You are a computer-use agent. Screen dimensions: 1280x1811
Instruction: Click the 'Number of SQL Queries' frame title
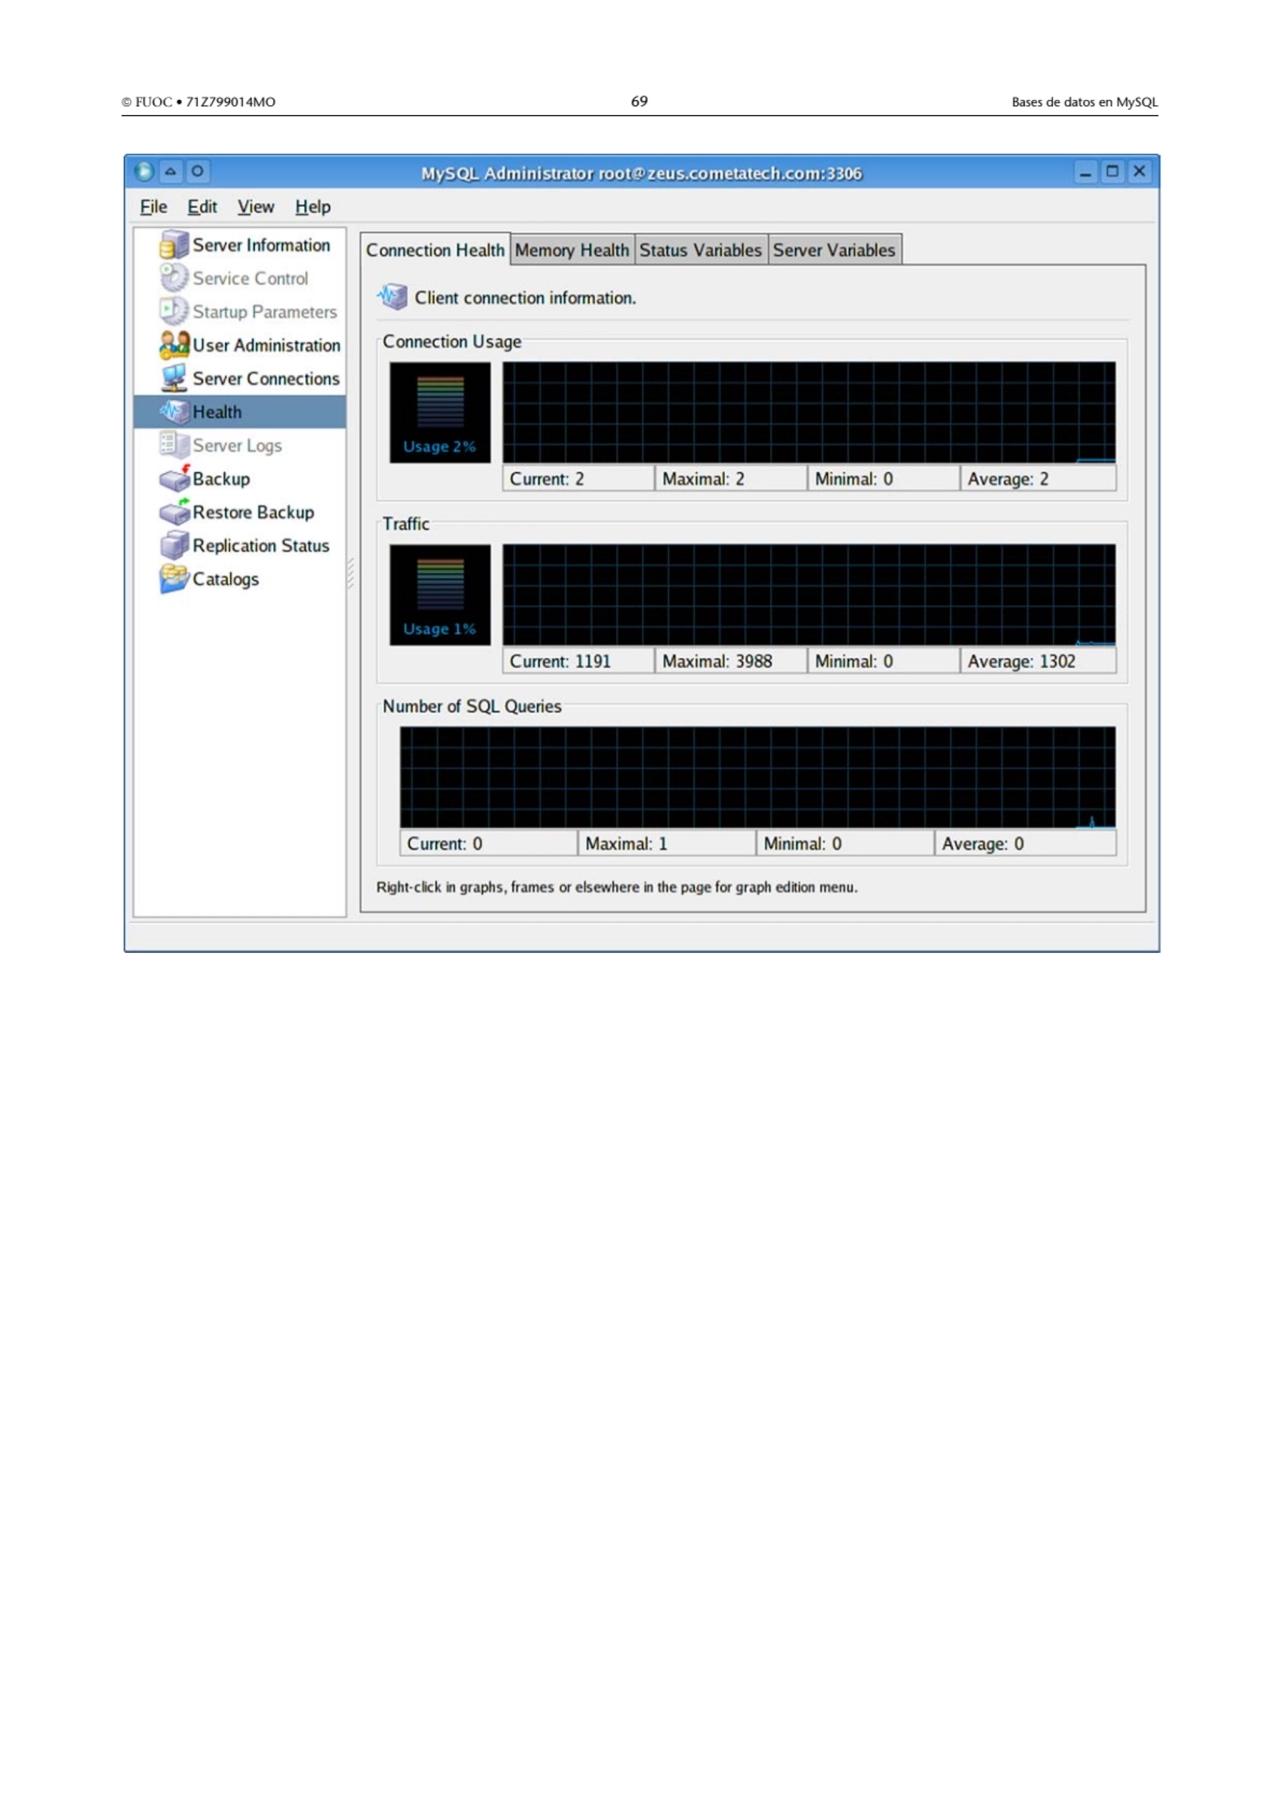pyautogui.click(x=472, y=706)
